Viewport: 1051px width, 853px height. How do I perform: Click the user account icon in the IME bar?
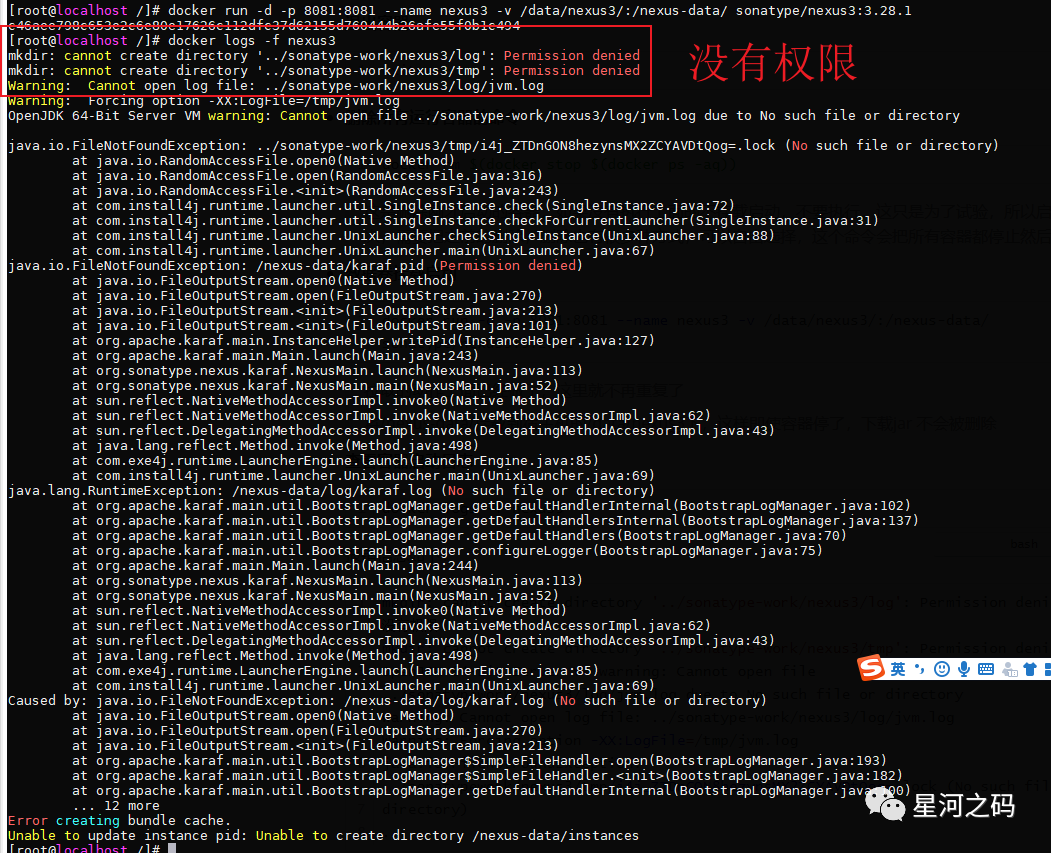[x=1009, y=669]
